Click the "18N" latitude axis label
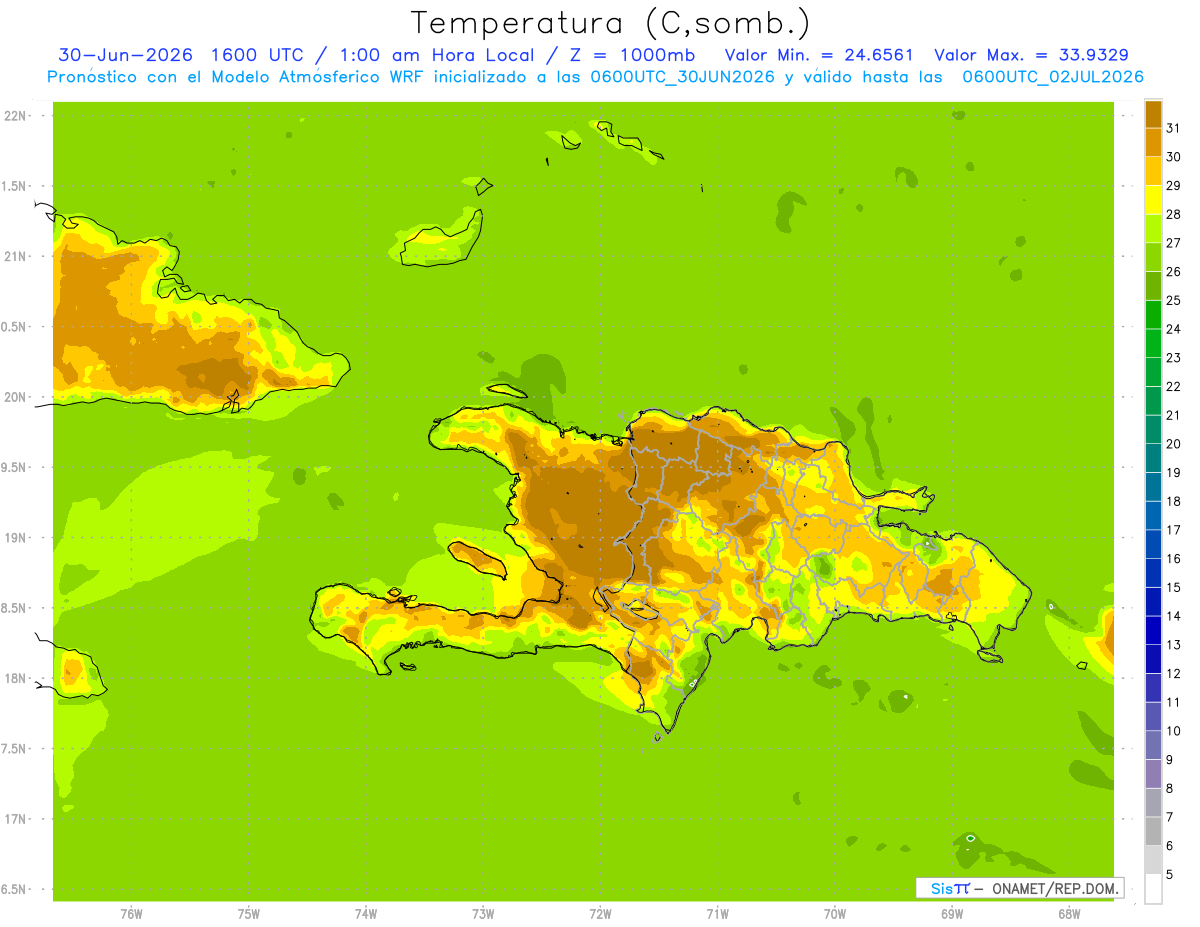The width and height of the screenshot is (1200, 927). point(15,679)
